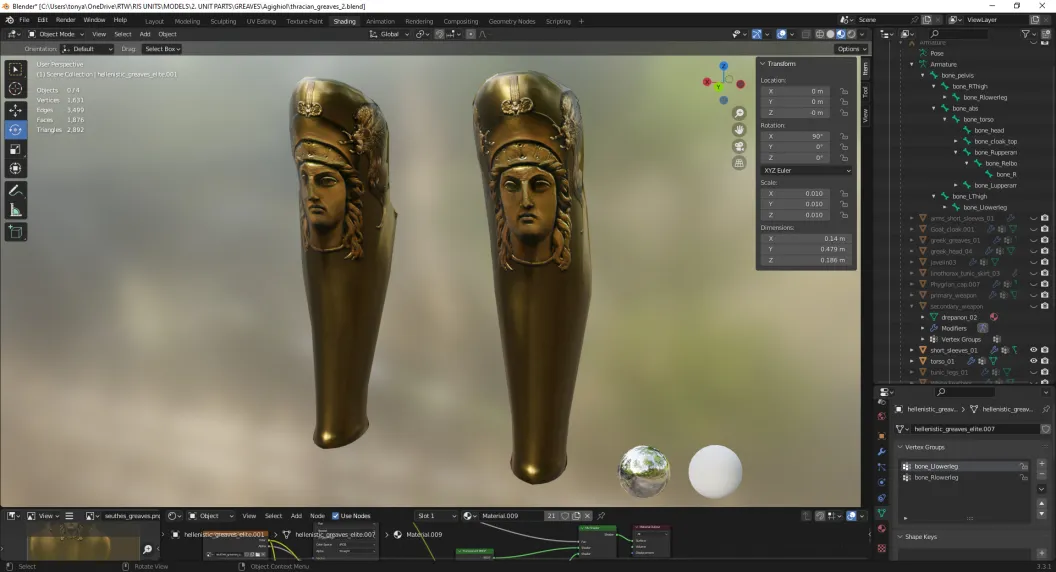Click the viewport zoom magnifier icon
This screenshot has height=572, width=1056.
click(739, 113)
